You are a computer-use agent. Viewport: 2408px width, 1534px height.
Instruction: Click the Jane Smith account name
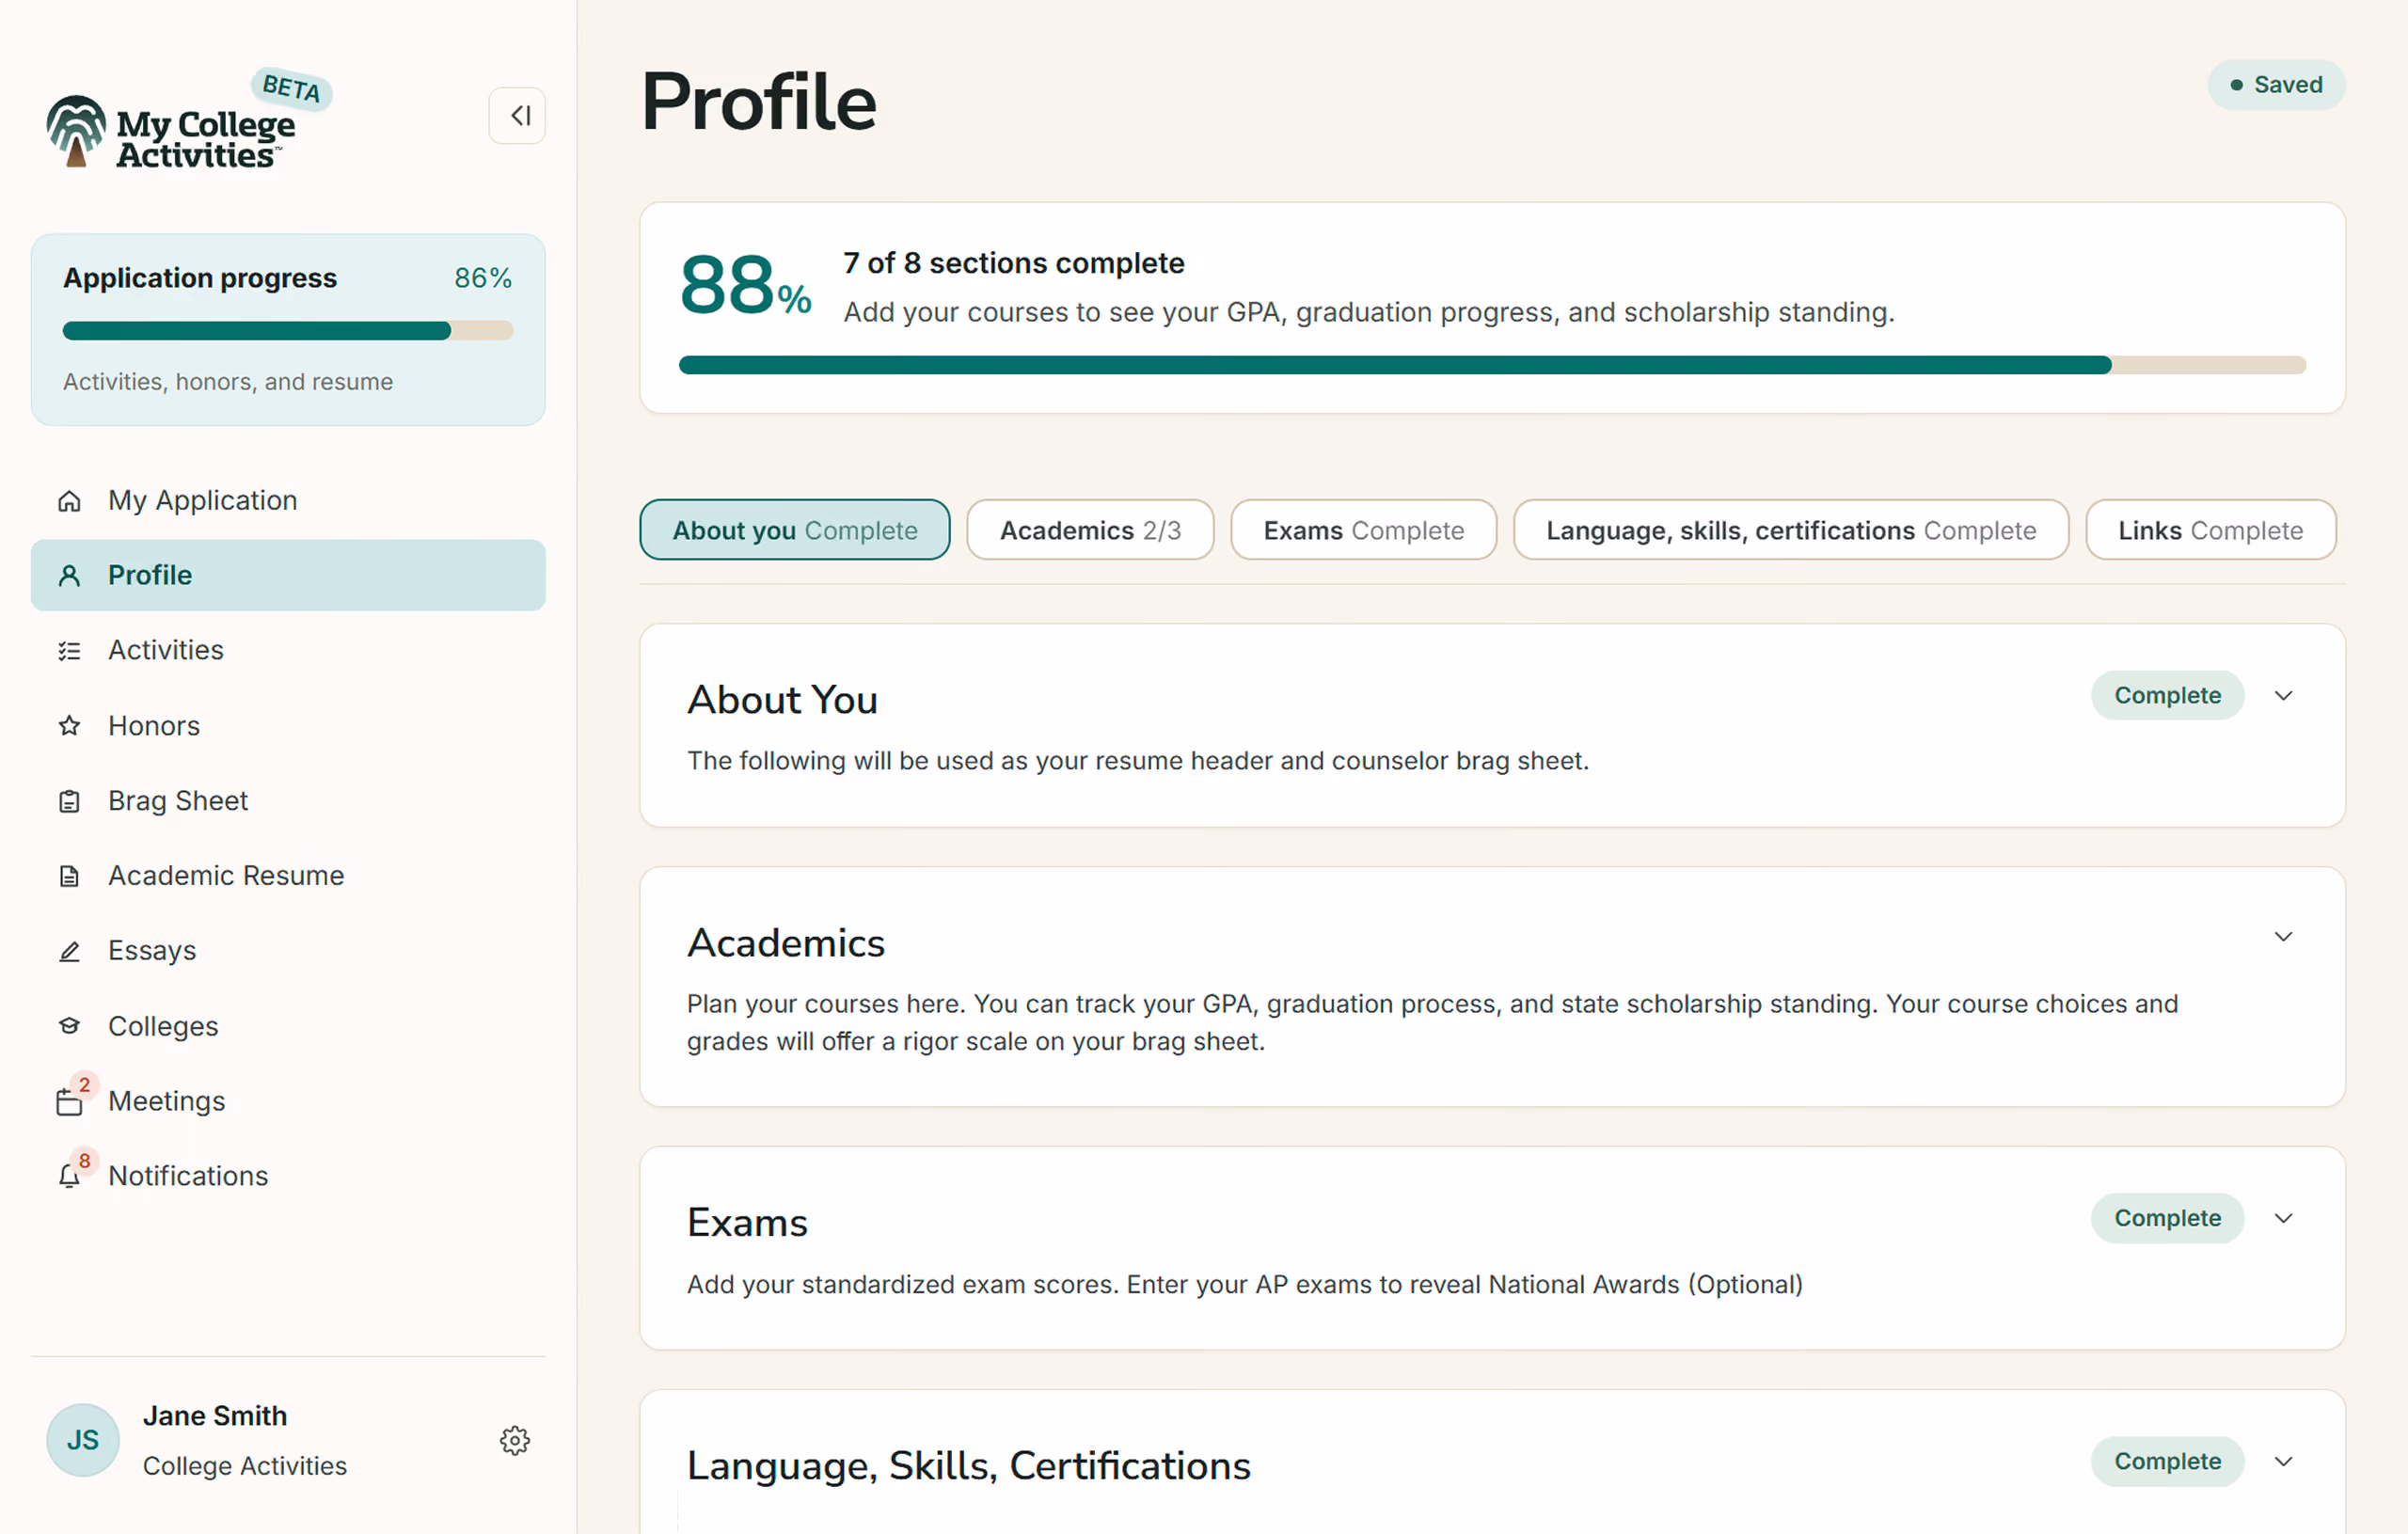[215, 1416]
